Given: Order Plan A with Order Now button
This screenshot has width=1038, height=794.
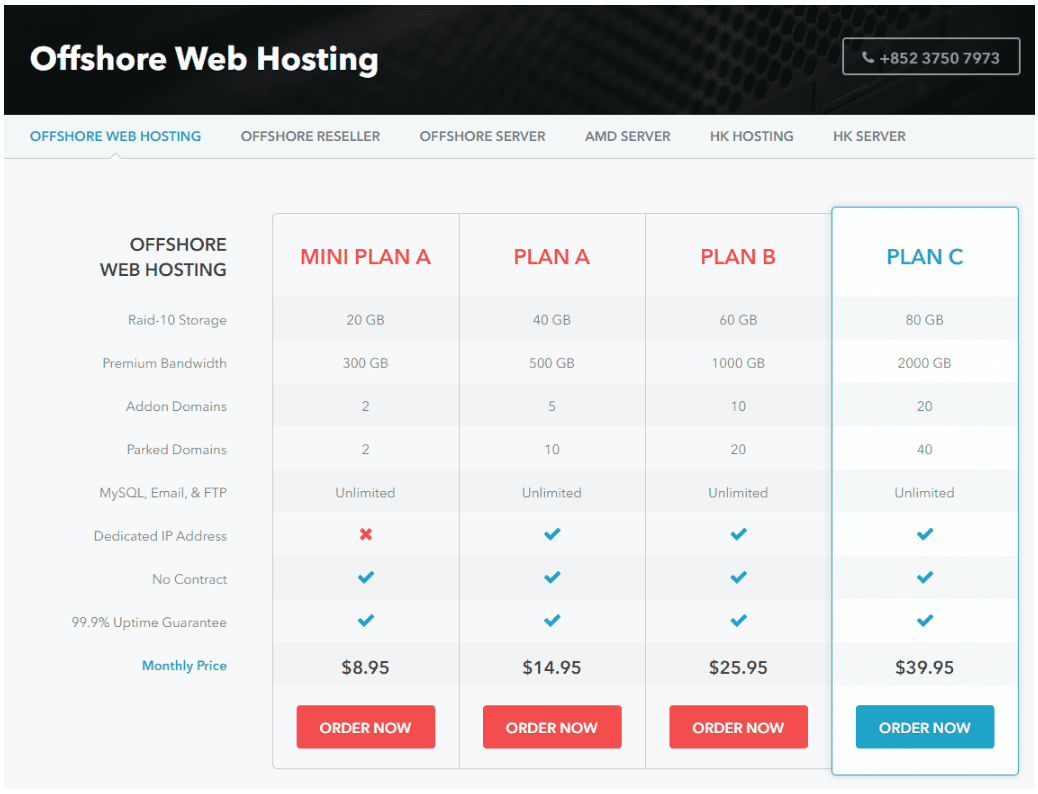Looking at the screenshot, I should pyautogui.click(x=552, y=727).
